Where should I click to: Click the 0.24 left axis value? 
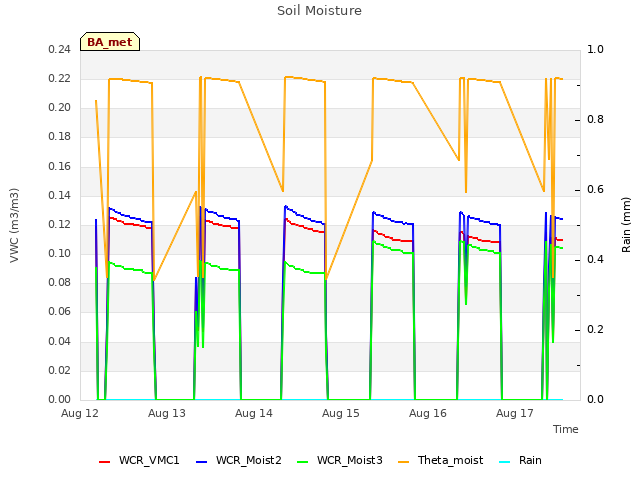(x=60, y=50)
